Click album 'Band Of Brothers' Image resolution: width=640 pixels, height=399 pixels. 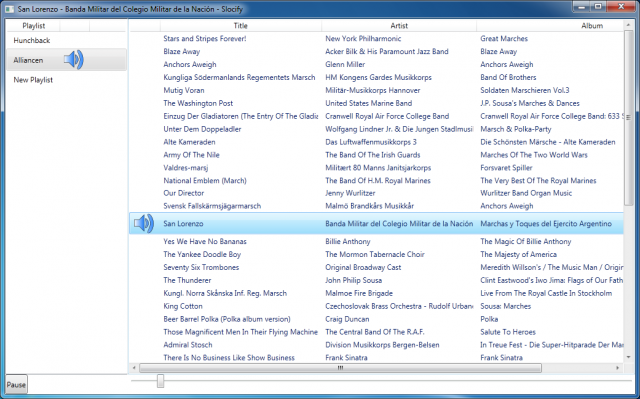[508, 77]
